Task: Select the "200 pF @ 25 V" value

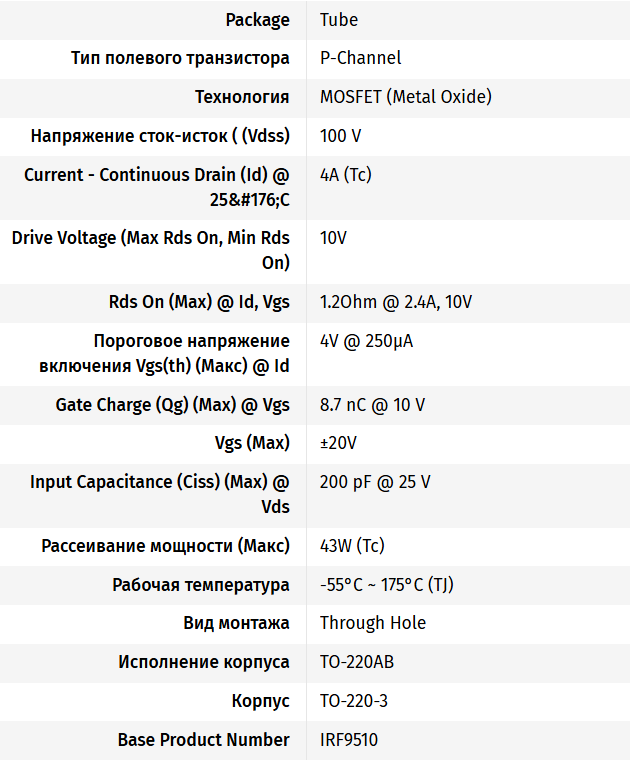Action: tap(375, 482)
